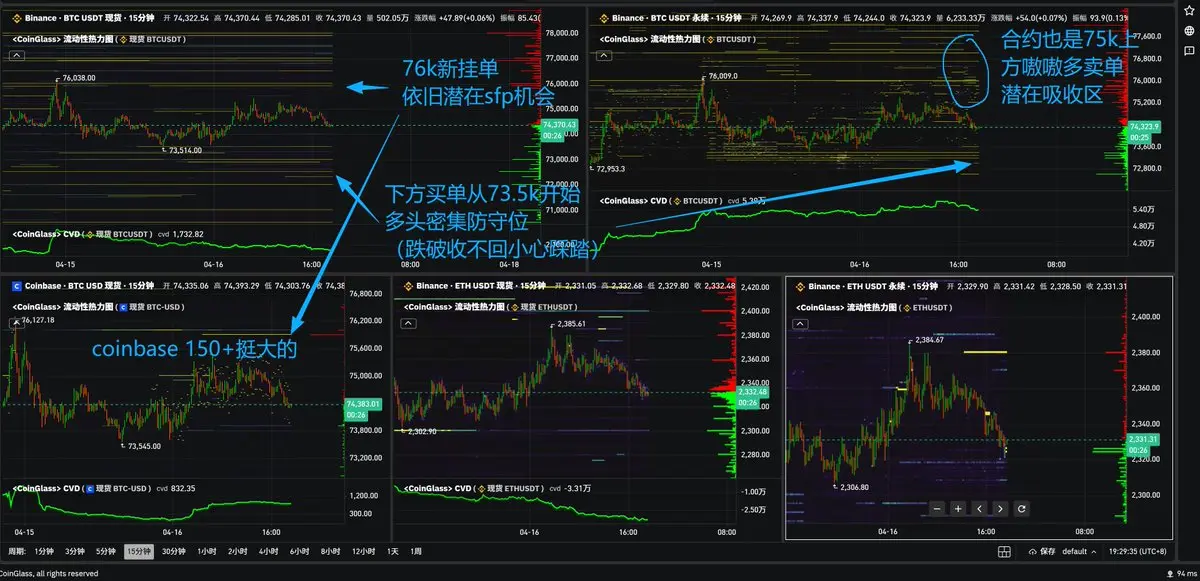1200x581 pixels.
Task: Select the 6小时 timeframe
Action: click(297, 551)
